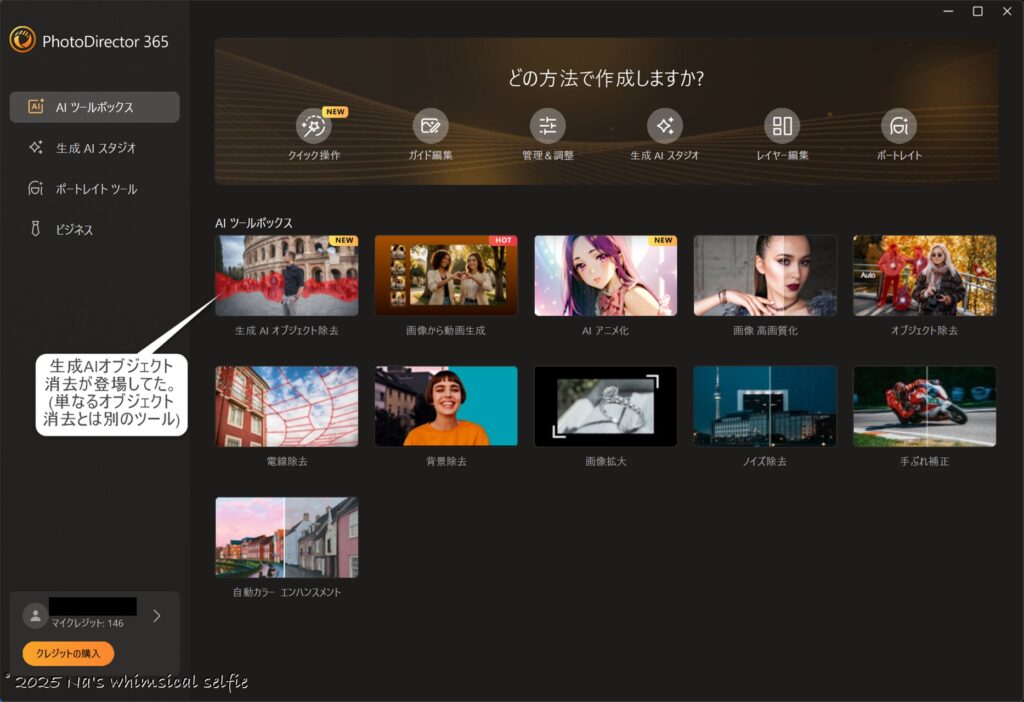The image size is (1024, 702).
Task: Click the 画像 高画質化 label text
Action: point(765,330)
